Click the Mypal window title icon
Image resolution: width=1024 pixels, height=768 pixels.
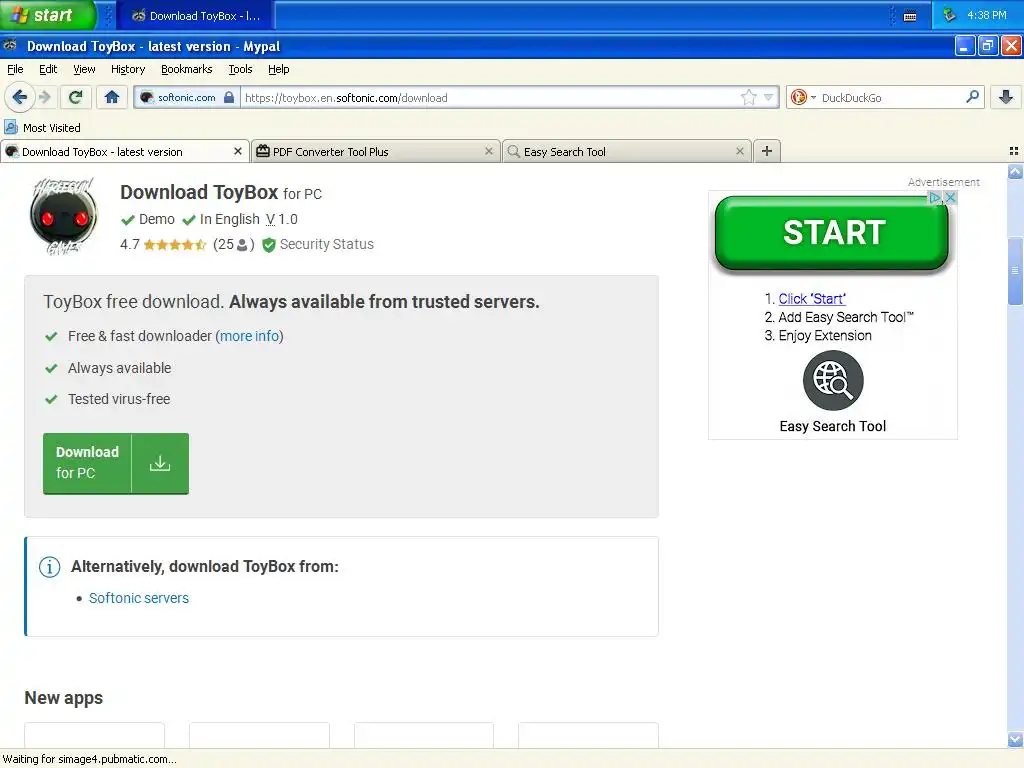10,46
